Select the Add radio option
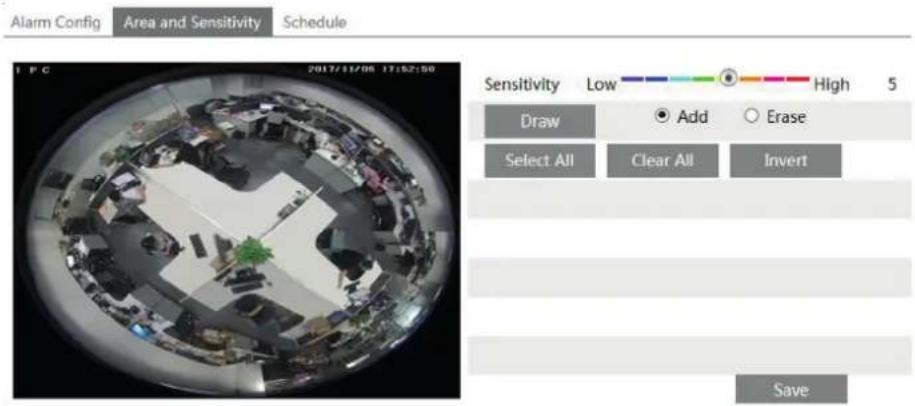The height and width of the screenshot is (406, 915). click(x=662, y=116)
